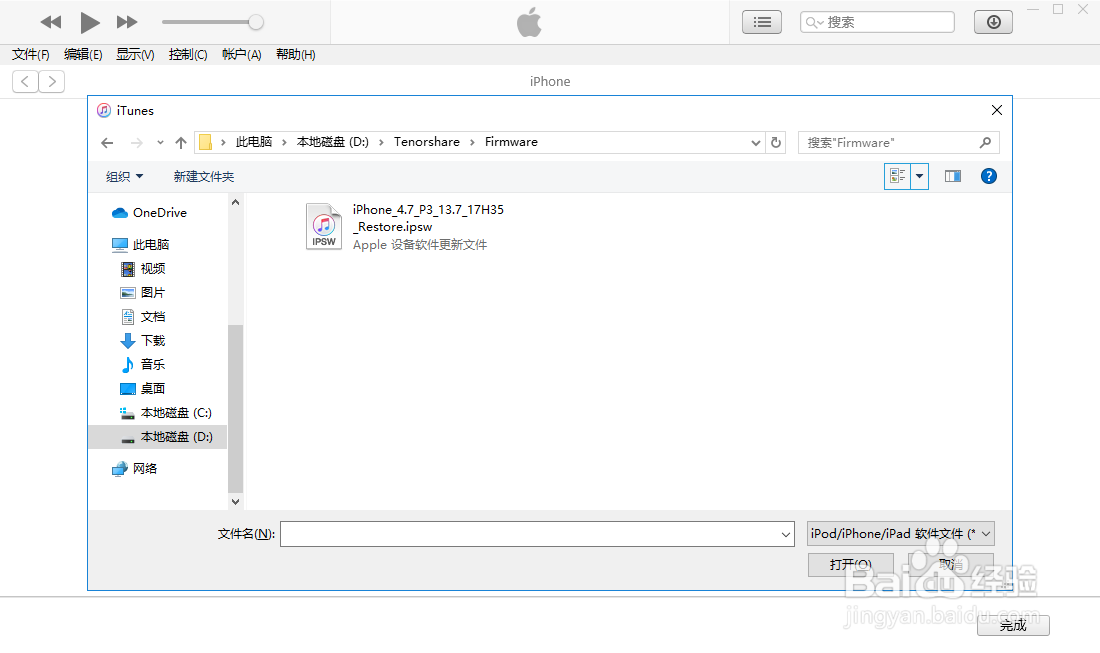This screenshot has width=1100, height=653.
Task: Go back in the file dialog
Action: click(107, 143)
